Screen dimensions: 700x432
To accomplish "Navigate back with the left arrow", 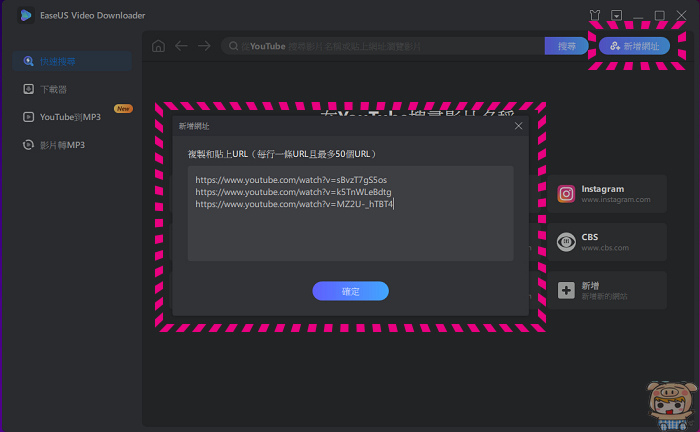I will point(181,46).
